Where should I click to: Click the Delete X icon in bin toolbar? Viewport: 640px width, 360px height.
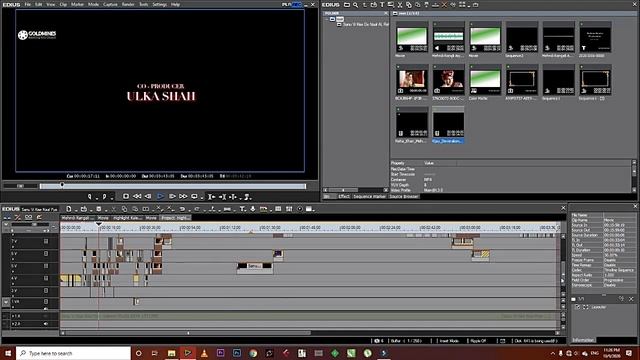(444, 5)
